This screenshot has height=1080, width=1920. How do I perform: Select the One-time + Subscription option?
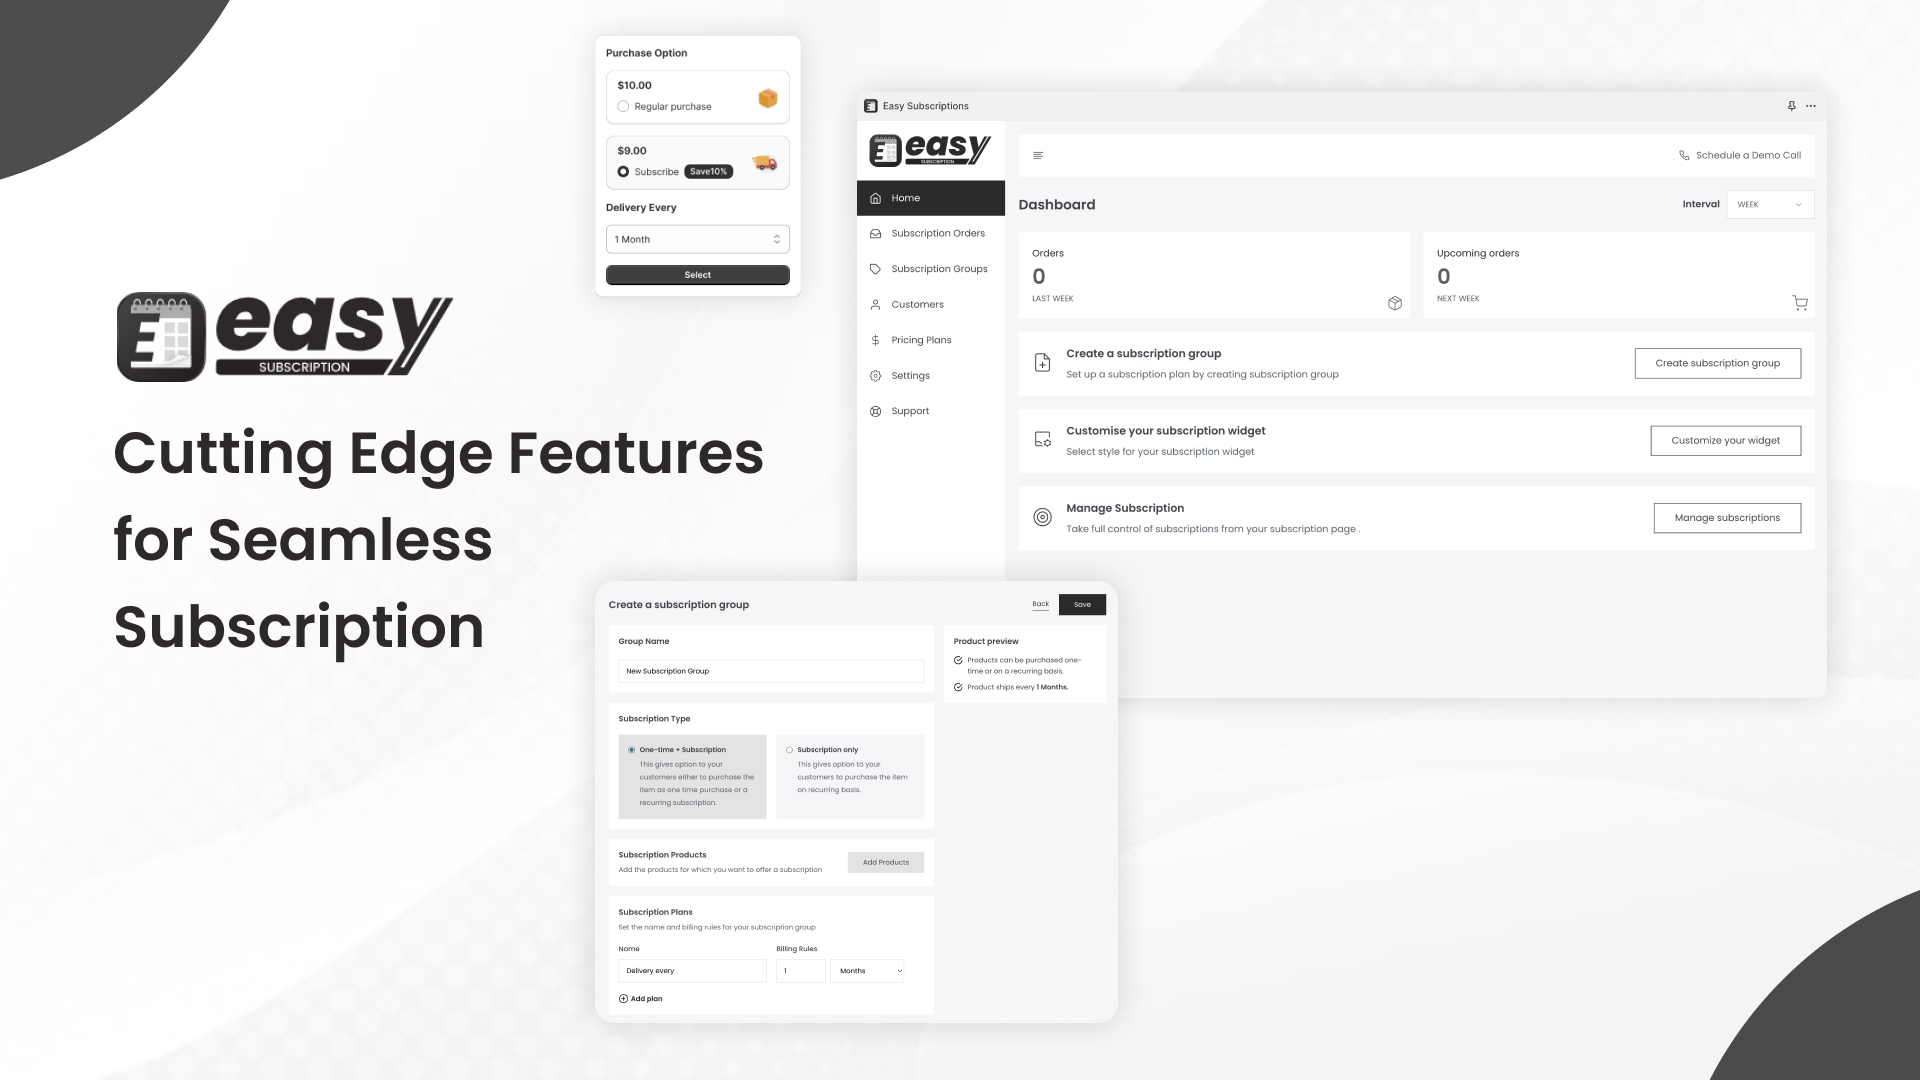tap(632, 749)
